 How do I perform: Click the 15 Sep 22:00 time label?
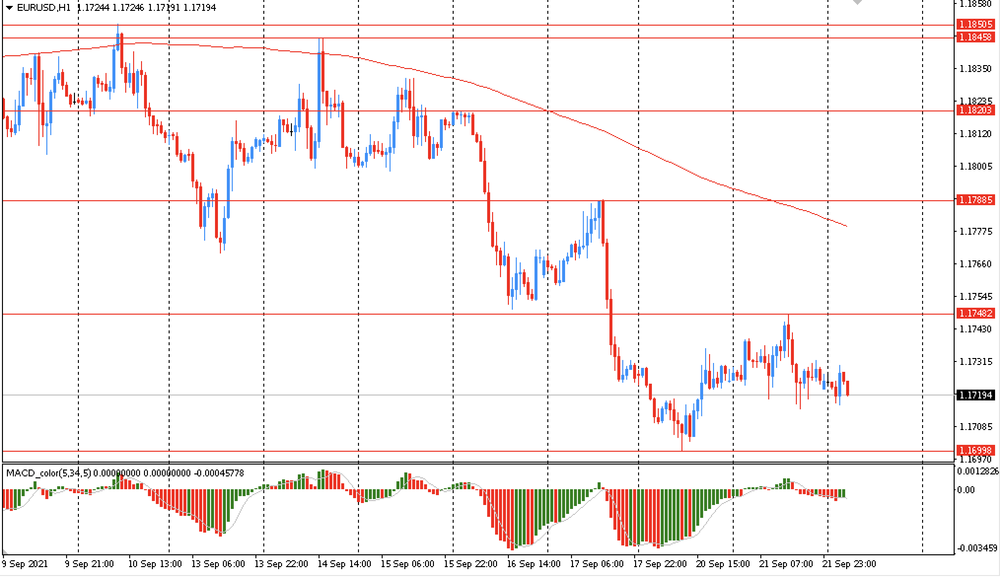(x=471, y=564)
